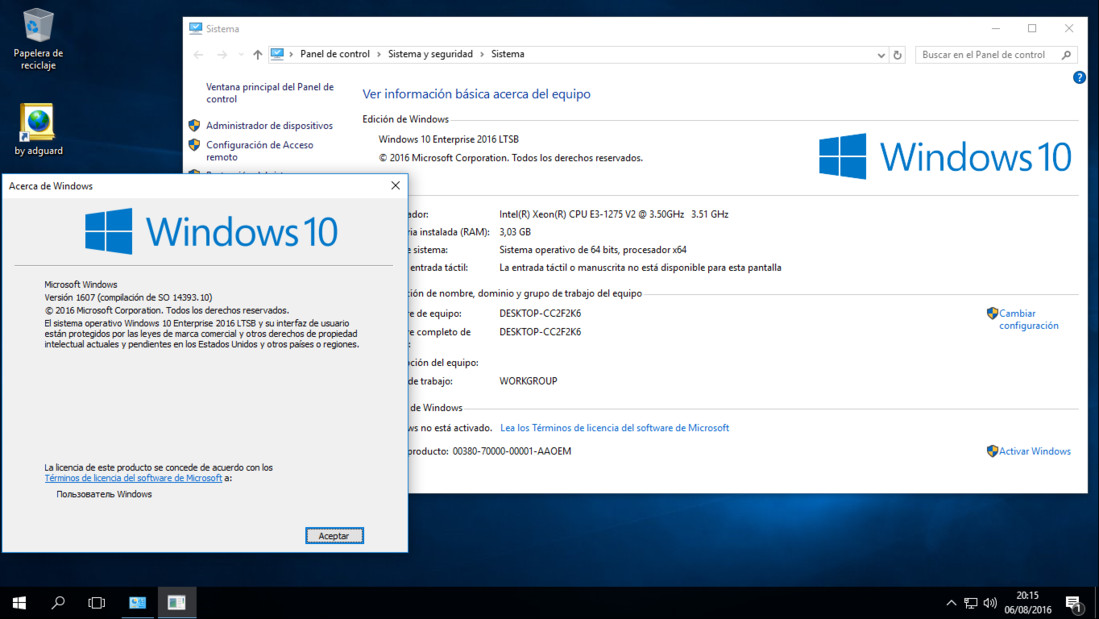Click Activar Windows link
Screen dimensions: 1099x619
point(1035,451)
